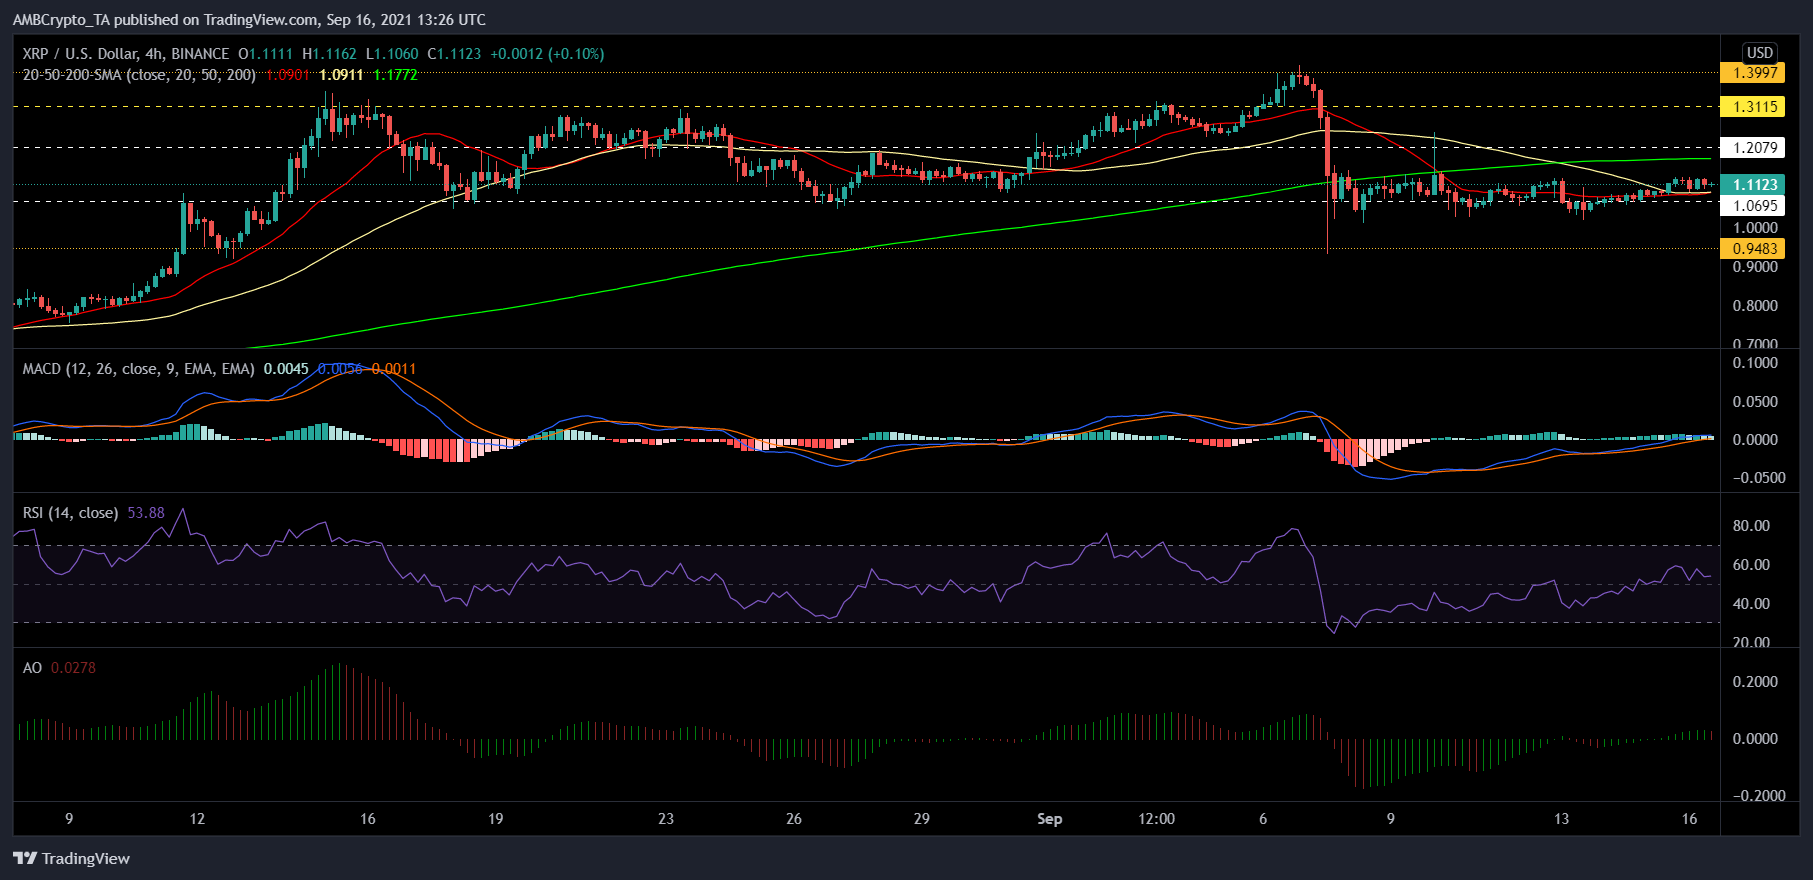Image resolution: width=1813 pixels, height=880 pixels.
Task: Click the current price 1.1123 label
Action: tap(1752, 185)
